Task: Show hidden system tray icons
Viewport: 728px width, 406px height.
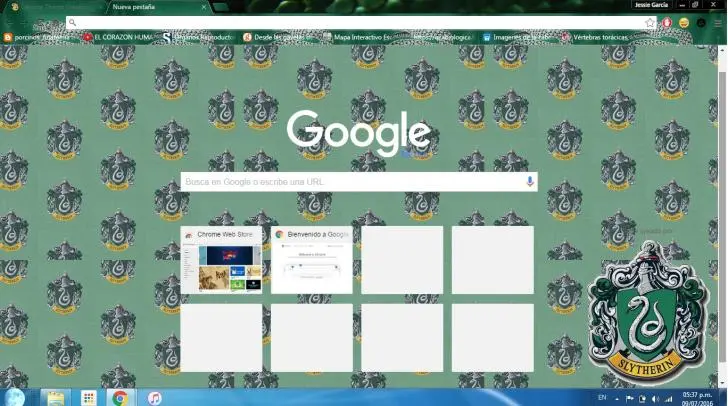Action: [x=617, y=398]
